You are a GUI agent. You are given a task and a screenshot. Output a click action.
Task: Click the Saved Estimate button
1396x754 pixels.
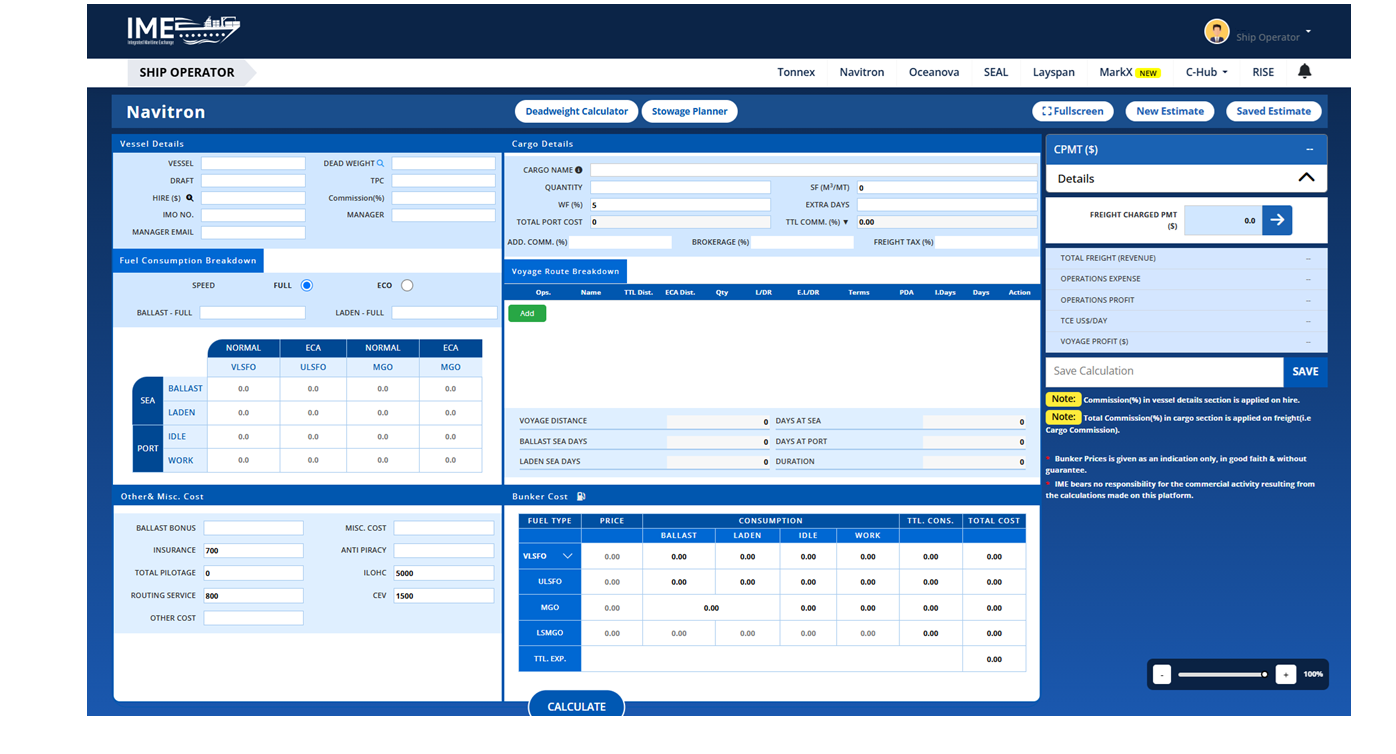point(1274,111)
